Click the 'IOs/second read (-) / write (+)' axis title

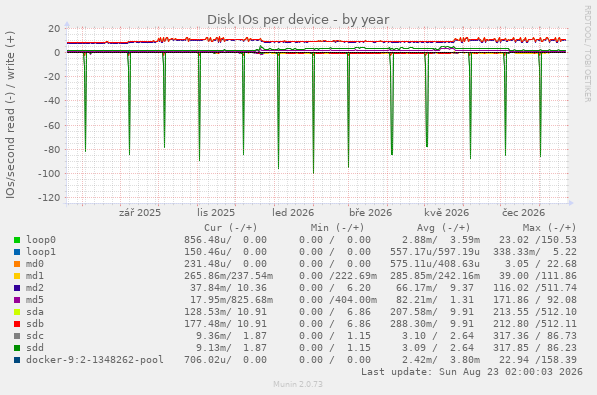click(10, 115)
